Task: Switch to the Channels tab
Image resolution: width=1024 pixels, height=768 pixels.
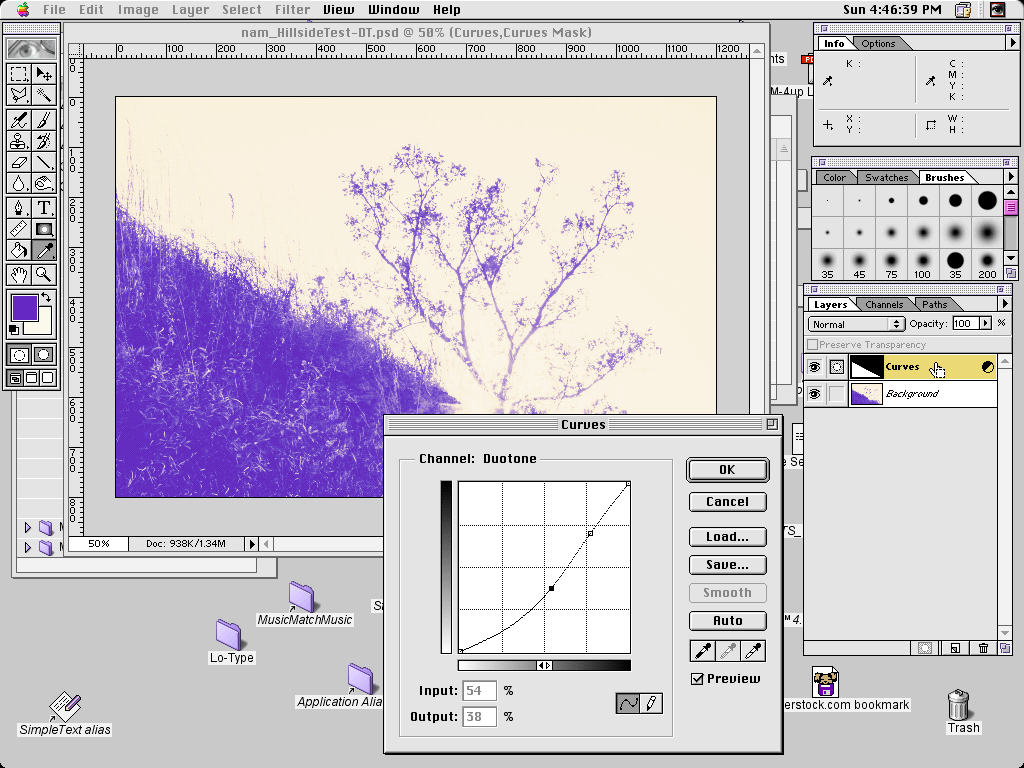Action: (x=884, y=305)
